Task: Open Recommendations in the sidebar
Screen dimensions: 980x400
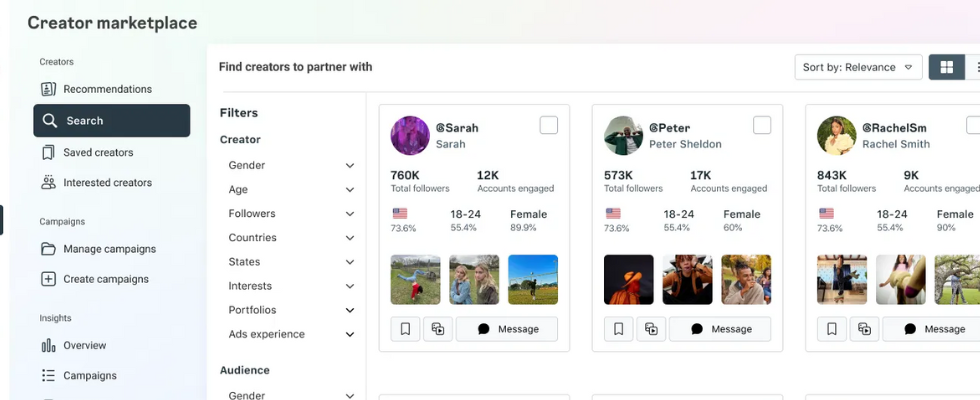Action: click(107, 89)
